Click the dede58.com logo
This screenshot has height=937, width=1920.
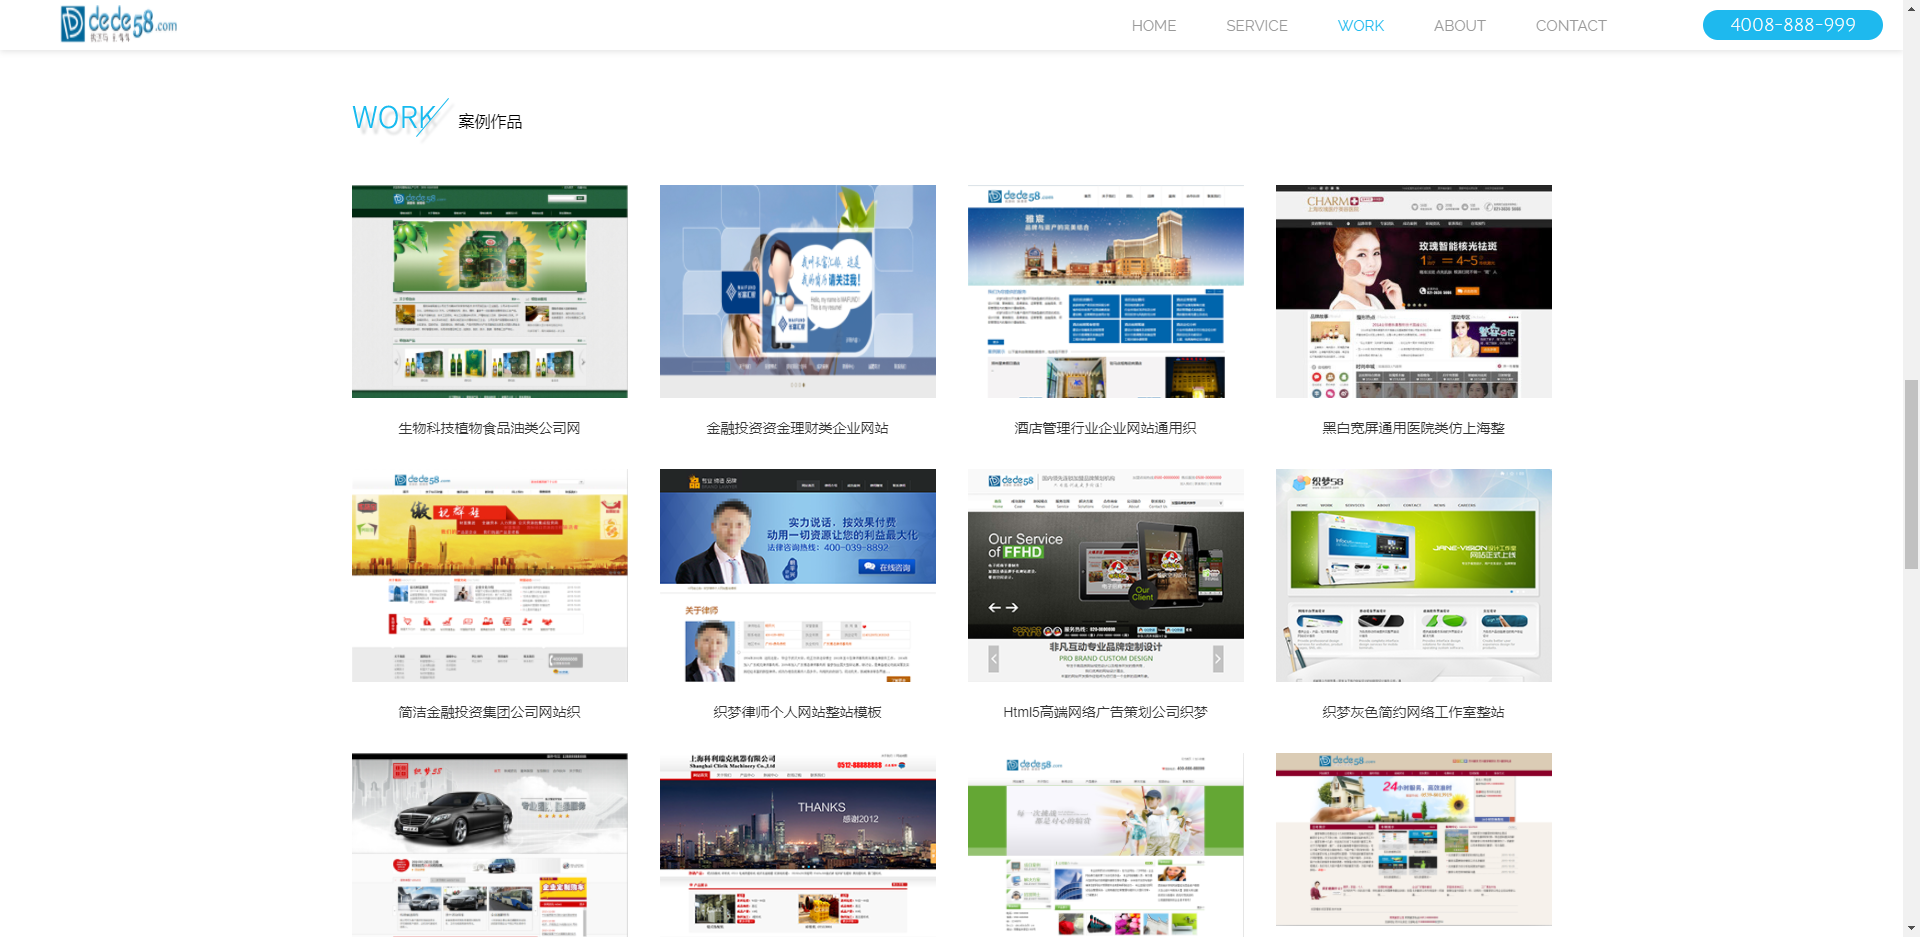point(119,24)
